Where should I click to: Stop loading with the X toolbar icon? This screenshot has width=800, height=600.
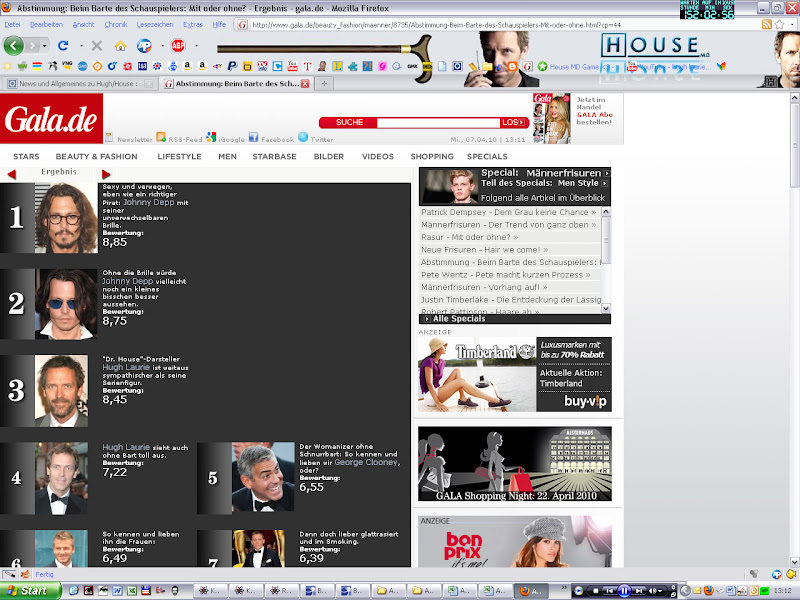96,45
